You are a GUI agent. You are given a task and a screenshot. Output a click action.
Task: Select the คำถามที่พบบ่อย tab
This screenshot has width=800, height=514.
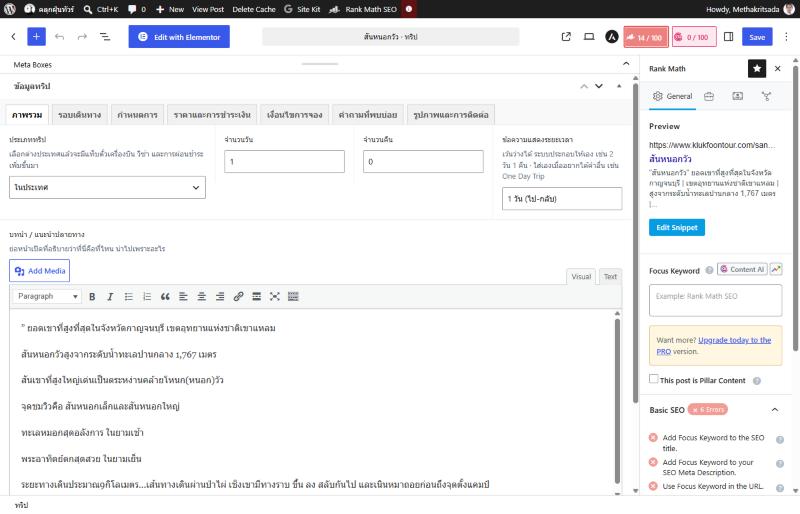pyautogui.click(x=368, y=115)
